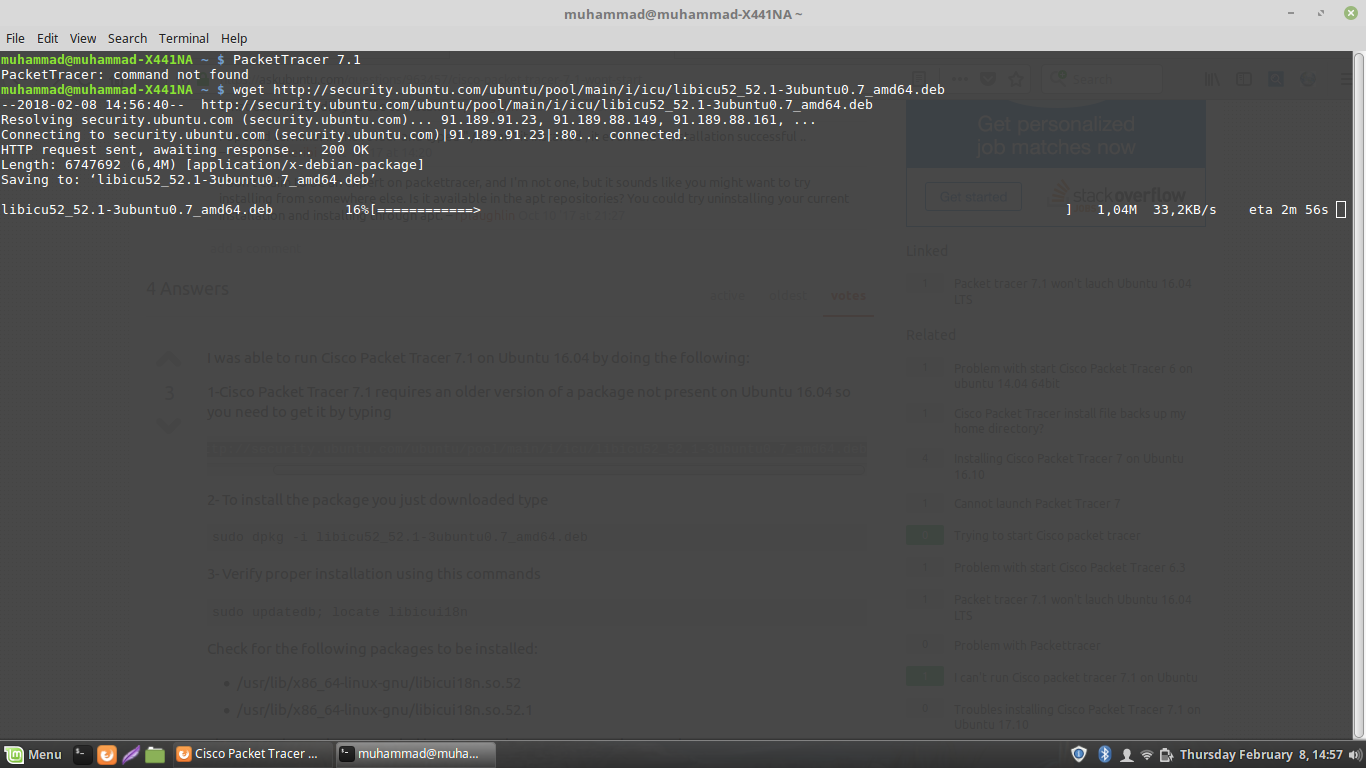Maximize the terminal window

(x=1321, y=14)
